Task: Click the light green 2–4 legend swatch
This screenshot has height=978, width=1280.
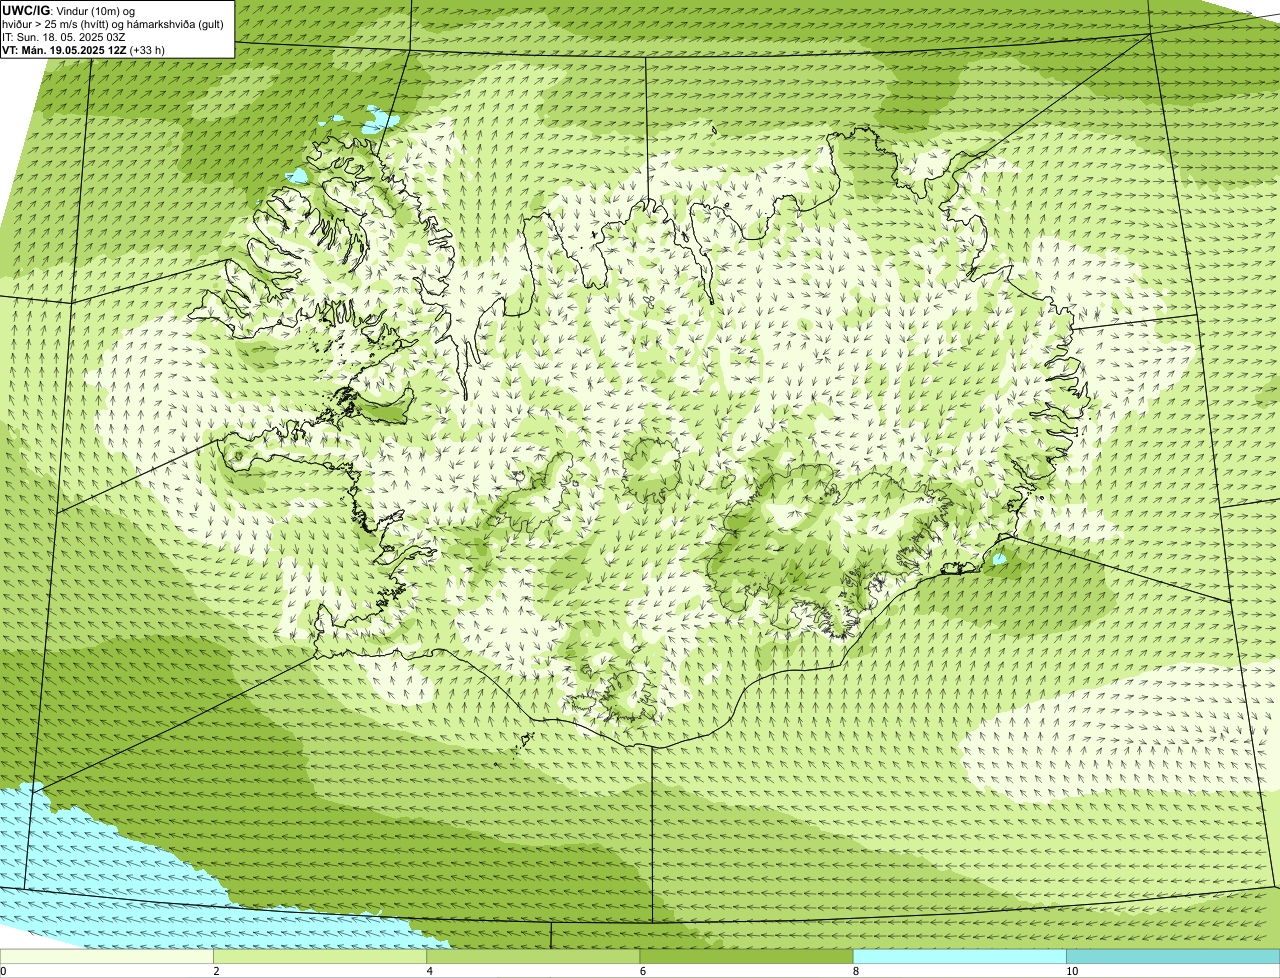Action: pyautogui.click(x=320, y=957)
